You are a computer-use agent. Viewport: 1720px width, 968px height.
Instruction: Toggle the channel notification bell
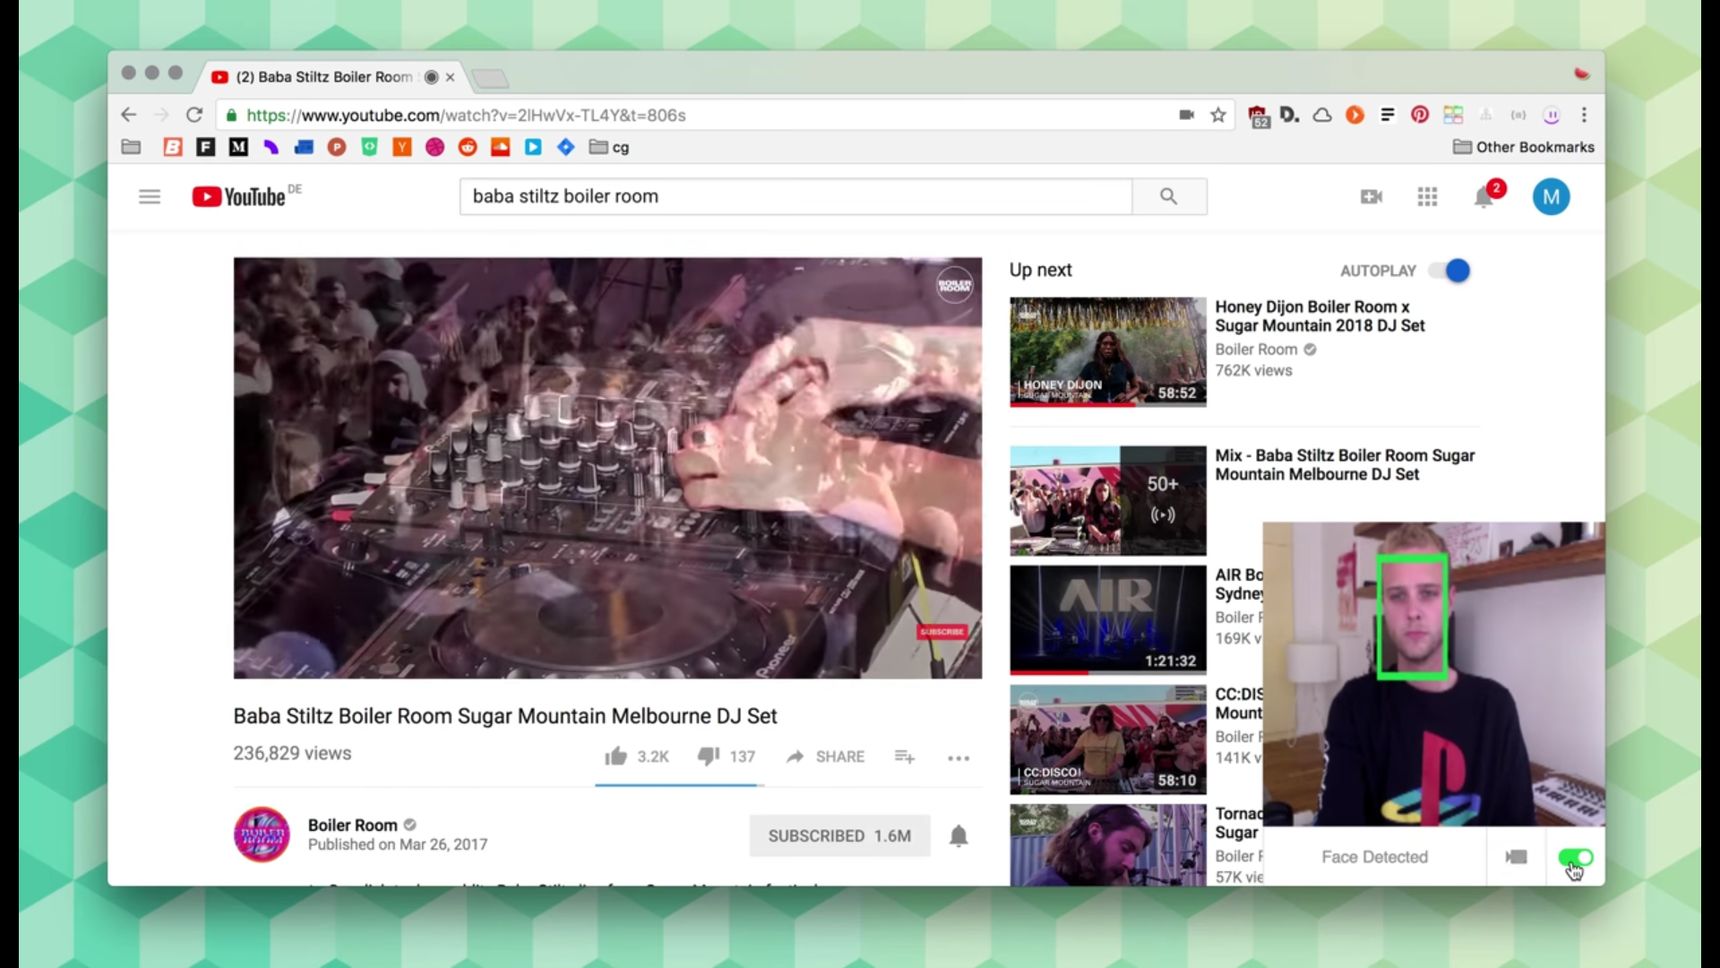pyautogui.click(x=958, y=836)
